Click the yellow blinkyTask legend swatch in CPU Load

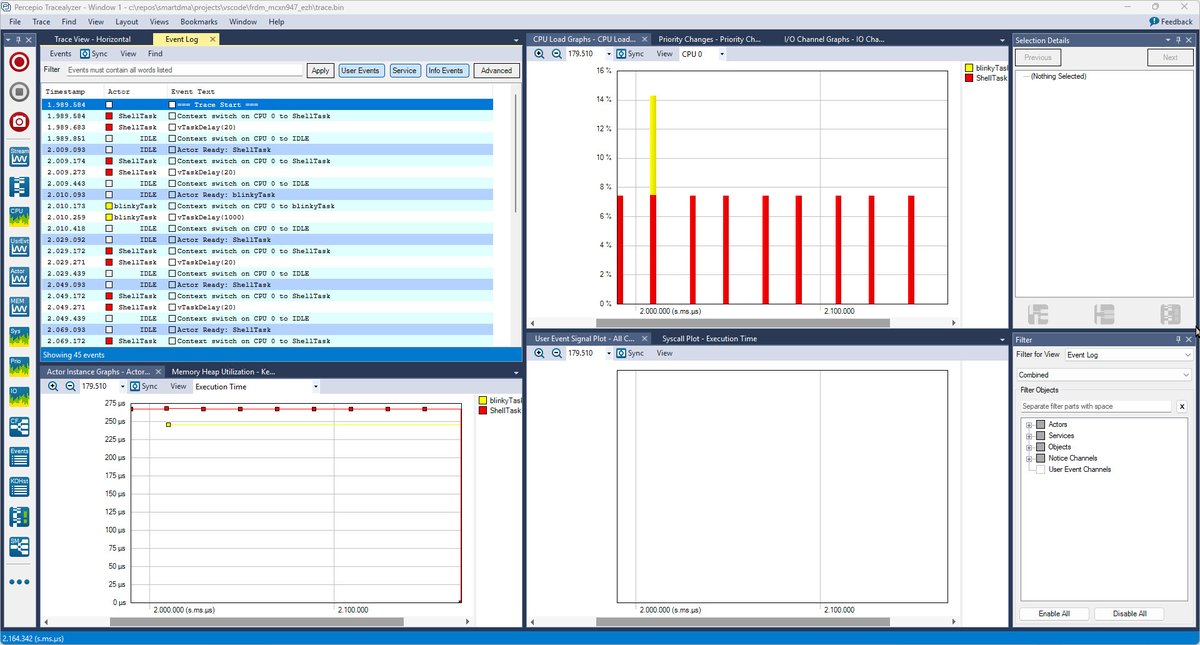click(x=969, y=68)
